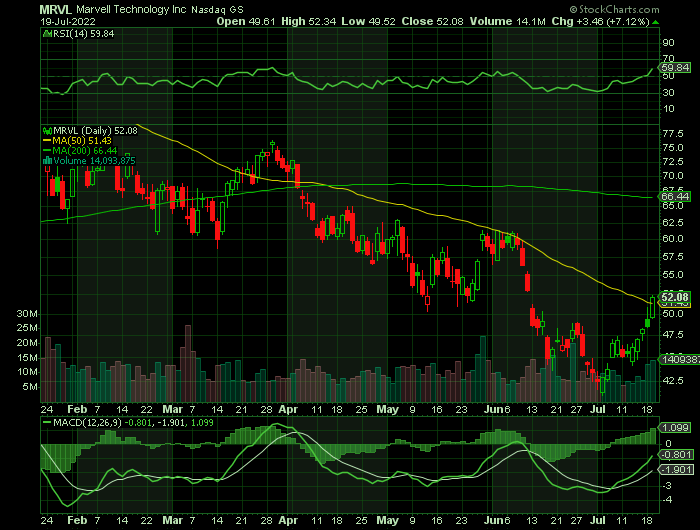
Task: Click the 52.08 last price tag
Action: (675, 297)
